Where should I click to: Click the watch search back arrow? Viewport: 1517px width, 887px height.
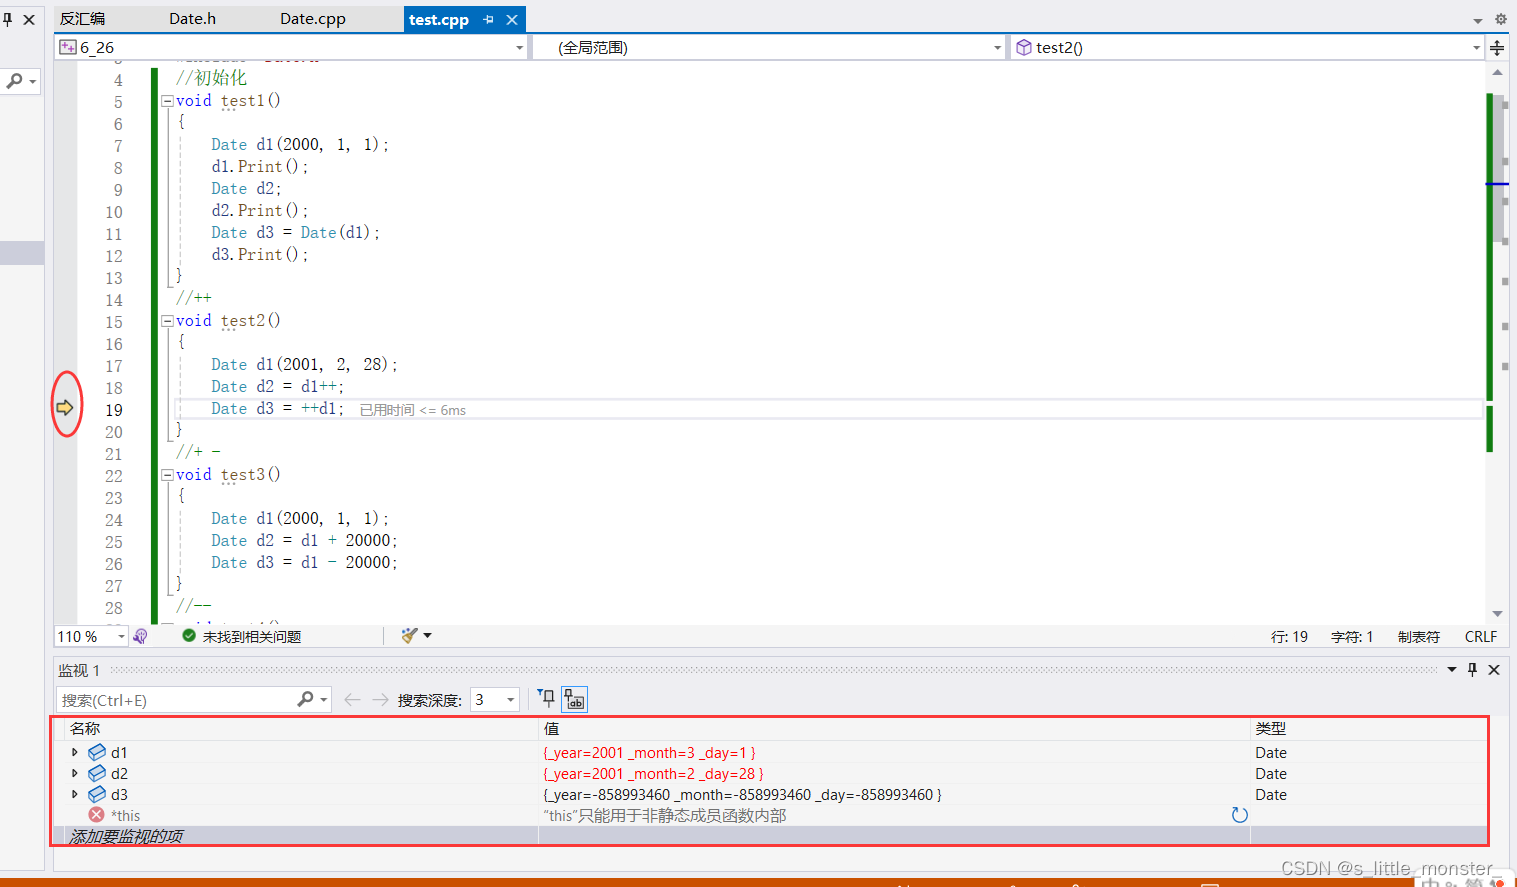(x=352, y=700)
